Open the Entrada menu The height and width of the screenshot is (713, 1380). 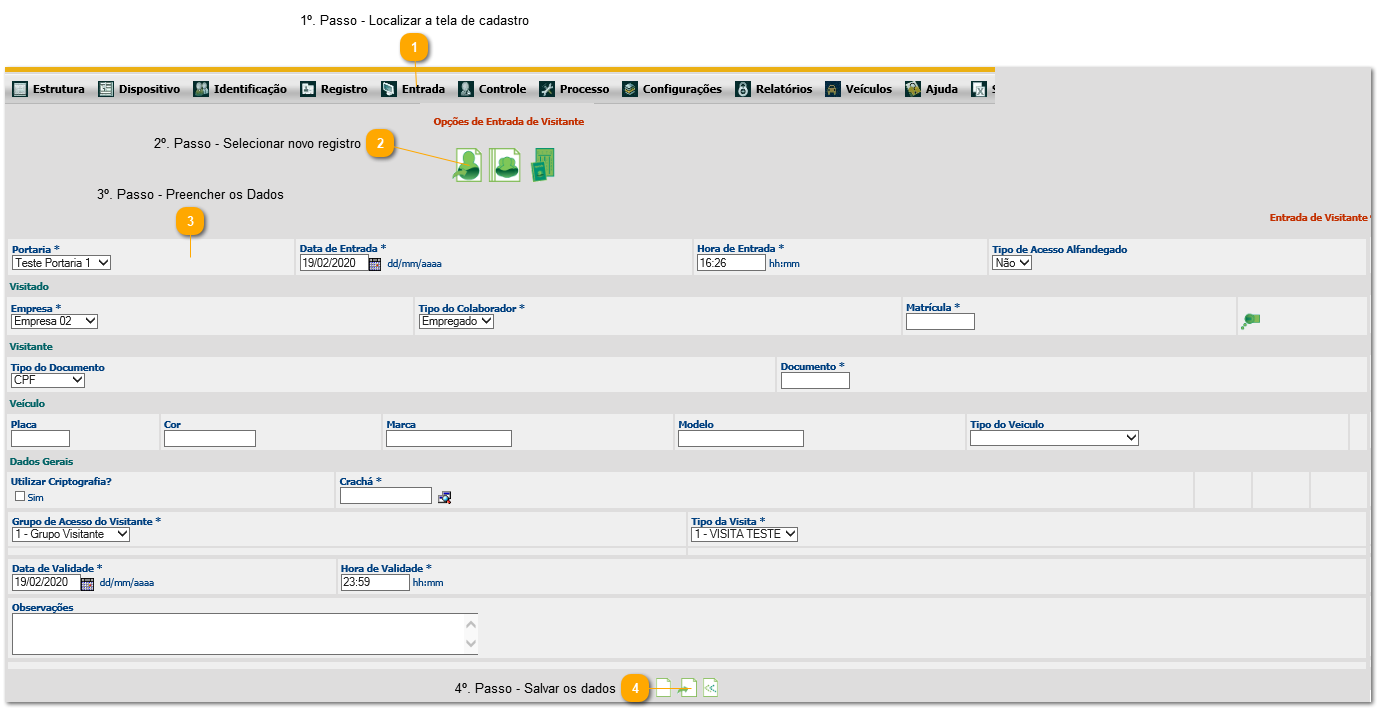pos(413,89)
